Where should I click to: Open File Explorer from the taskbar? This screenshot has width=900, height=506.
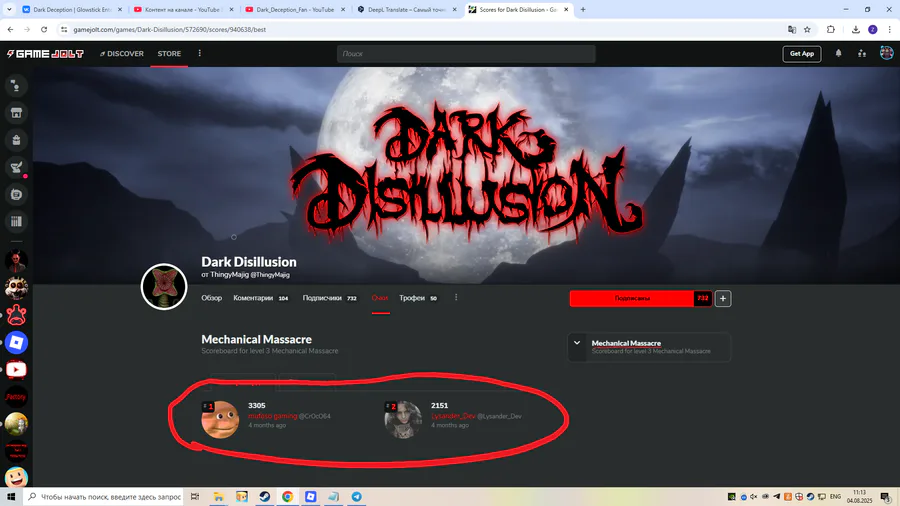(219, 496)
